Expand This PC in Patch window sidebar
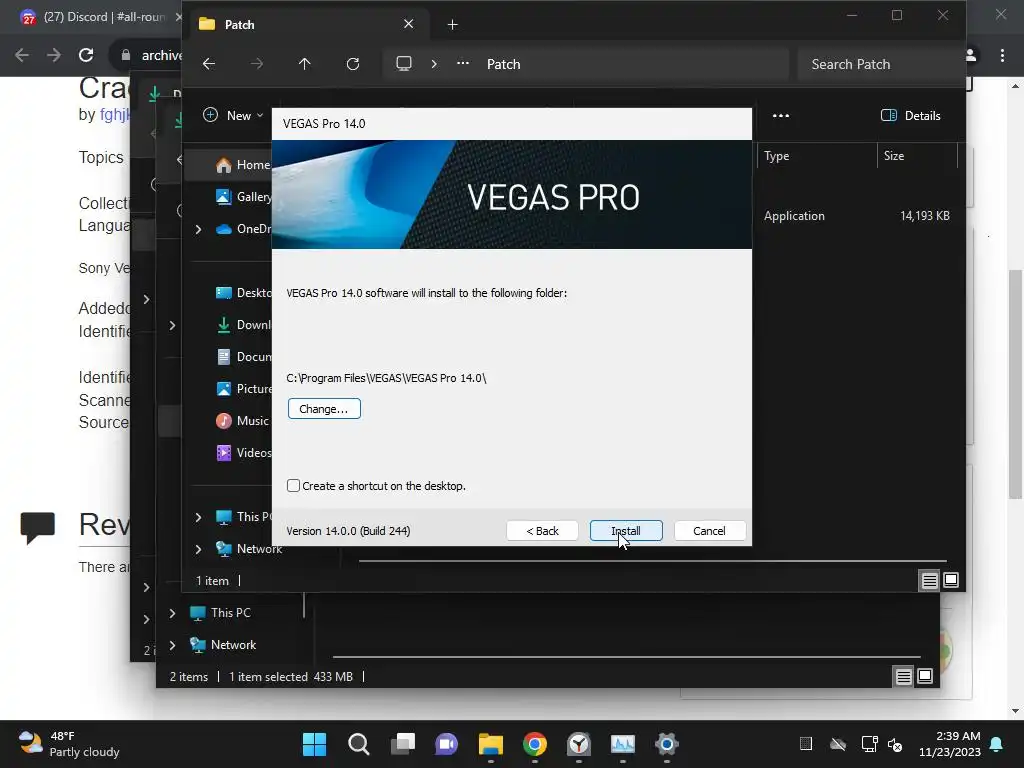Screen dimensions: 1024x768 pyautogui.click(x=199, y=517)
